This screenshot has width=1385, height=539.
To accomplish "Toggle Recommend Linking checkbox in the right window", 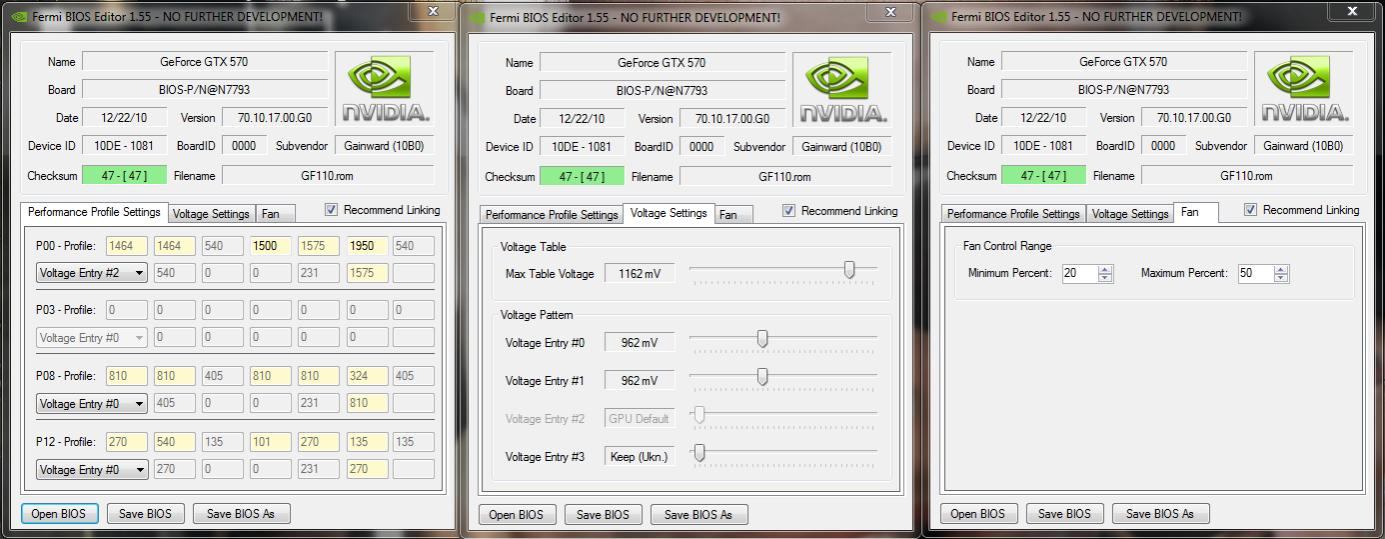I will coord(1251,210).
